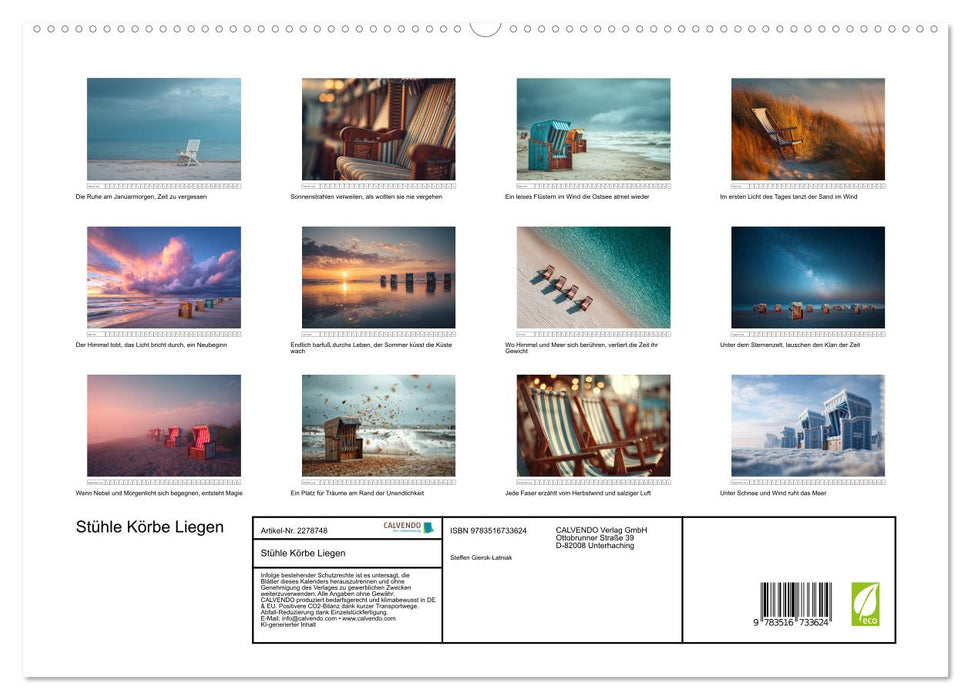Viewport: 971px width, 700px height.
Task: Click the ISBN 9783516733624 text
Action: pyautogui.click(x=488, y=530)
